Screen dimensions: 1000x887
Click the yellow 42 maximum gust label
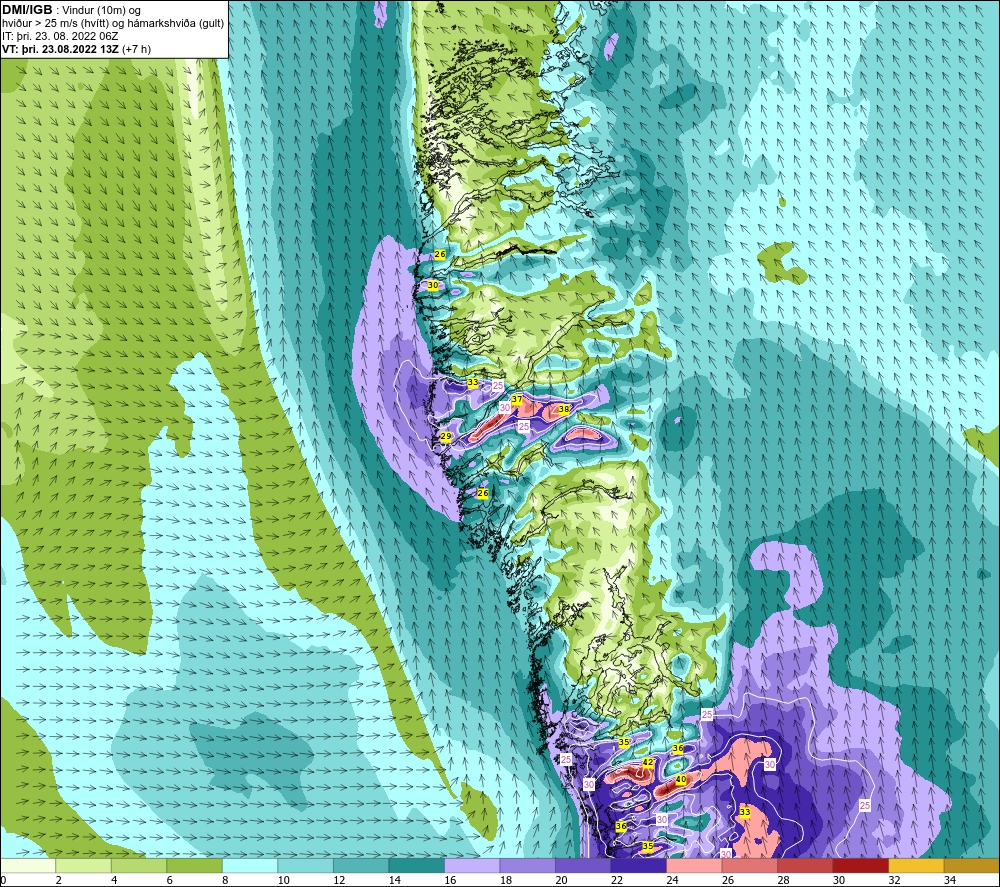coord(647,762)
